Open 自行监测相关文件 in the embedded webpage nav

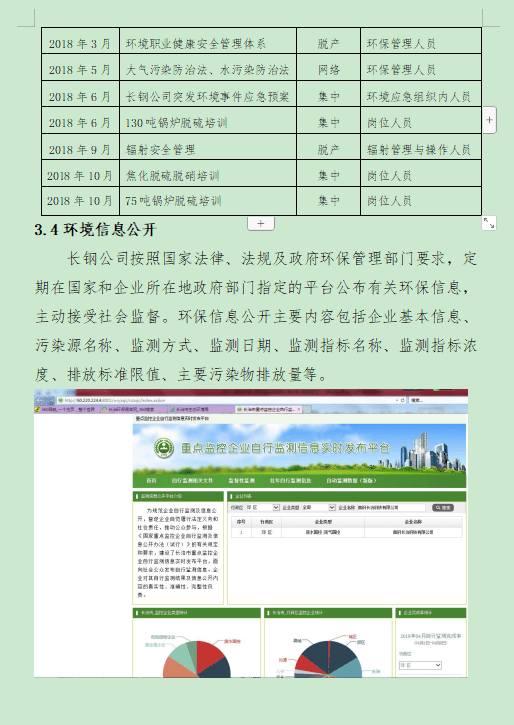[x=192, y=480]
